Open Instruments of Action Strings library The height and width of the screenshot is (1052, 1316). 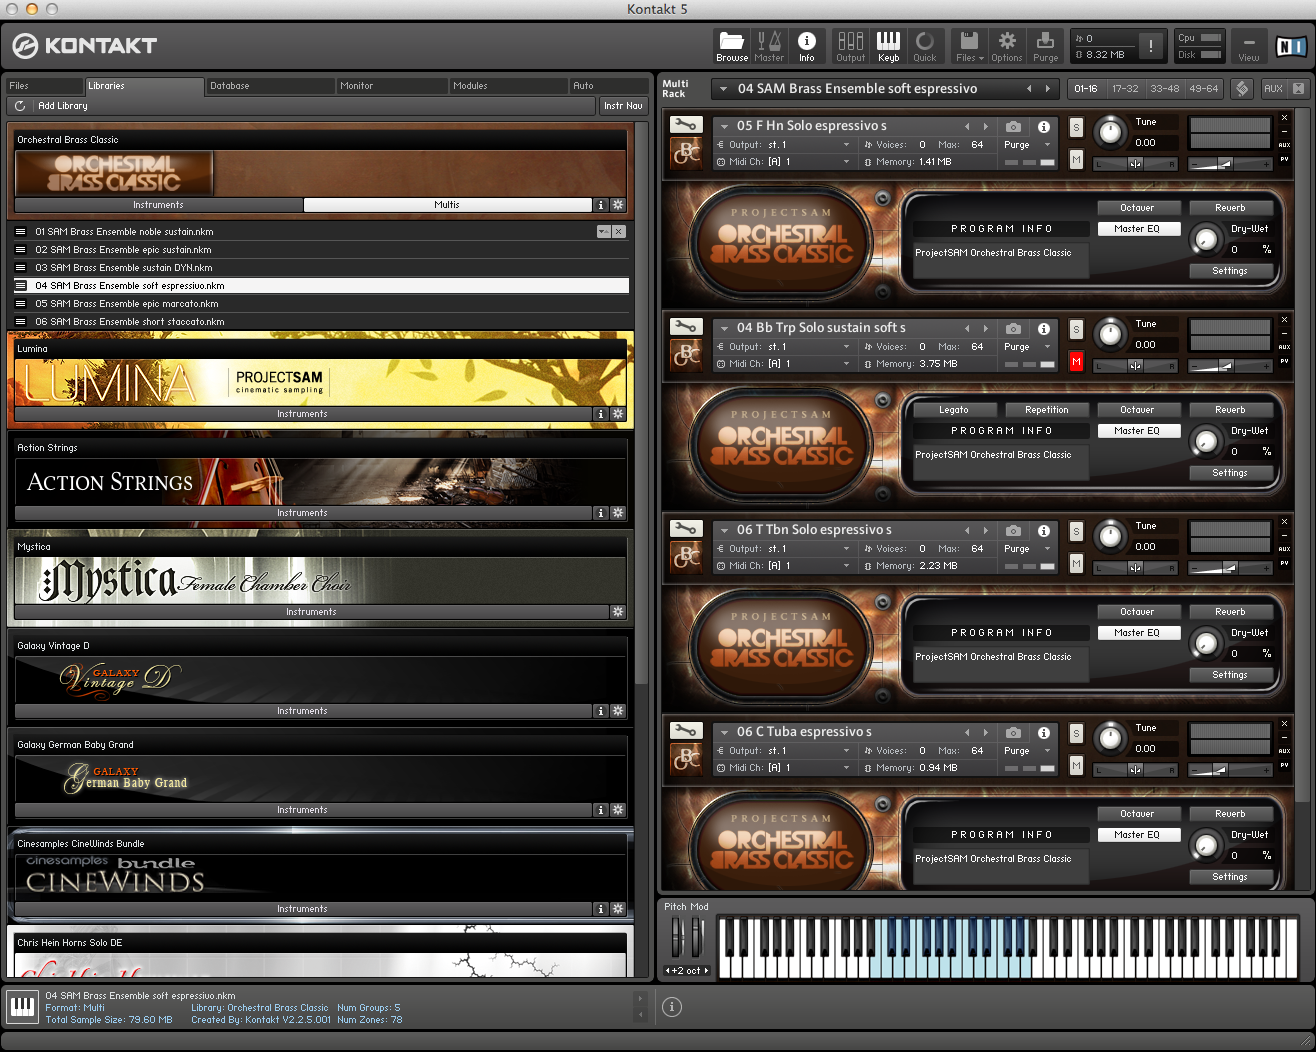click(x=302, y=512)
